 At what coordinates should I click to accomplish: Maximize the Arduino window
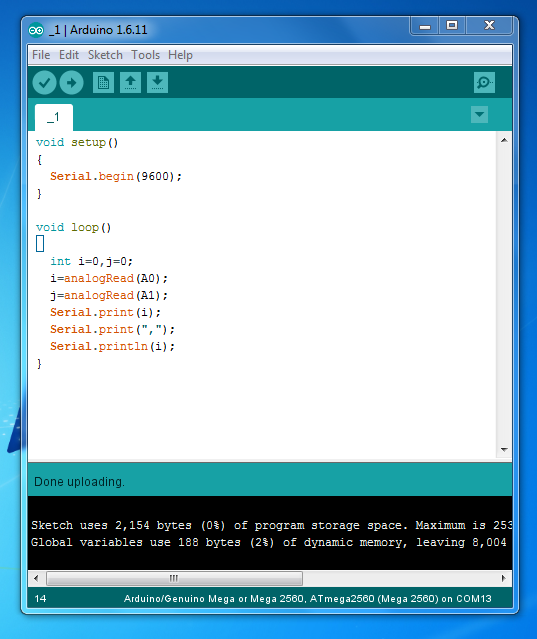(x=452, y=26)
